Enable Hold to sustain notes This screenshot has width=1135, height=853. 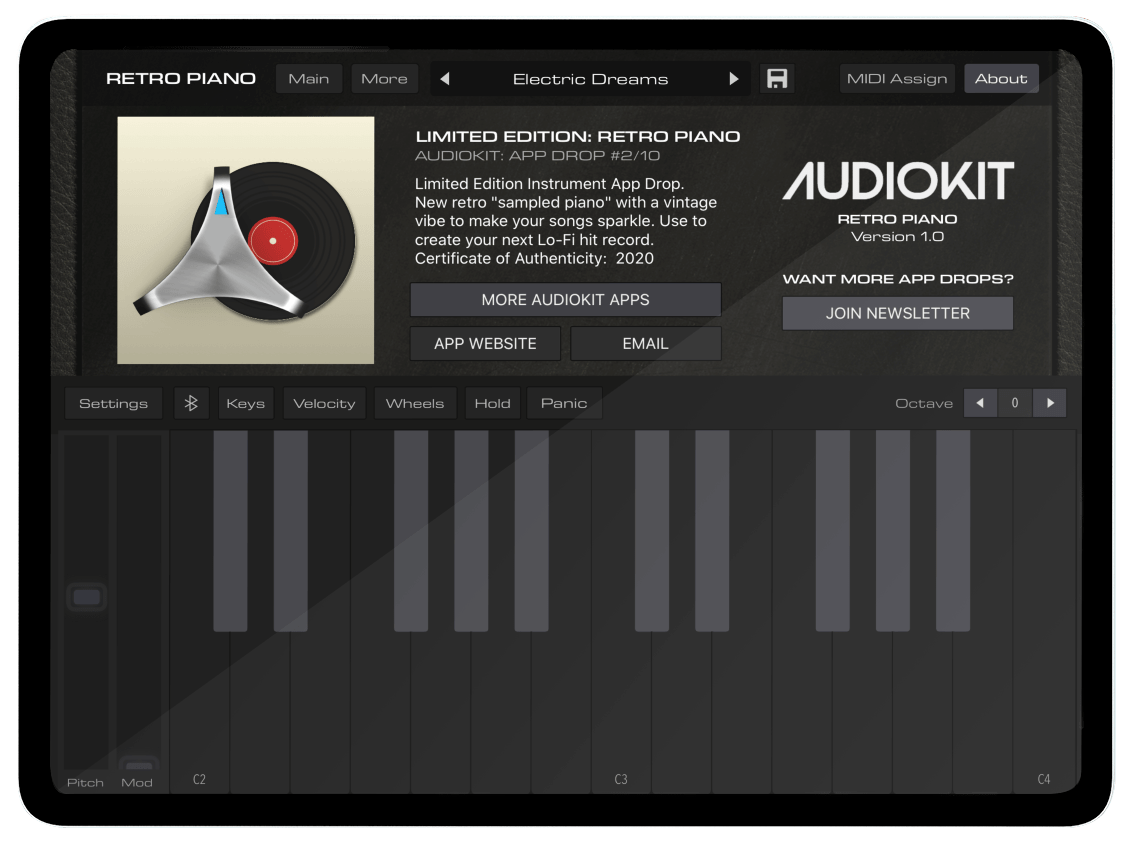point(492,402)
